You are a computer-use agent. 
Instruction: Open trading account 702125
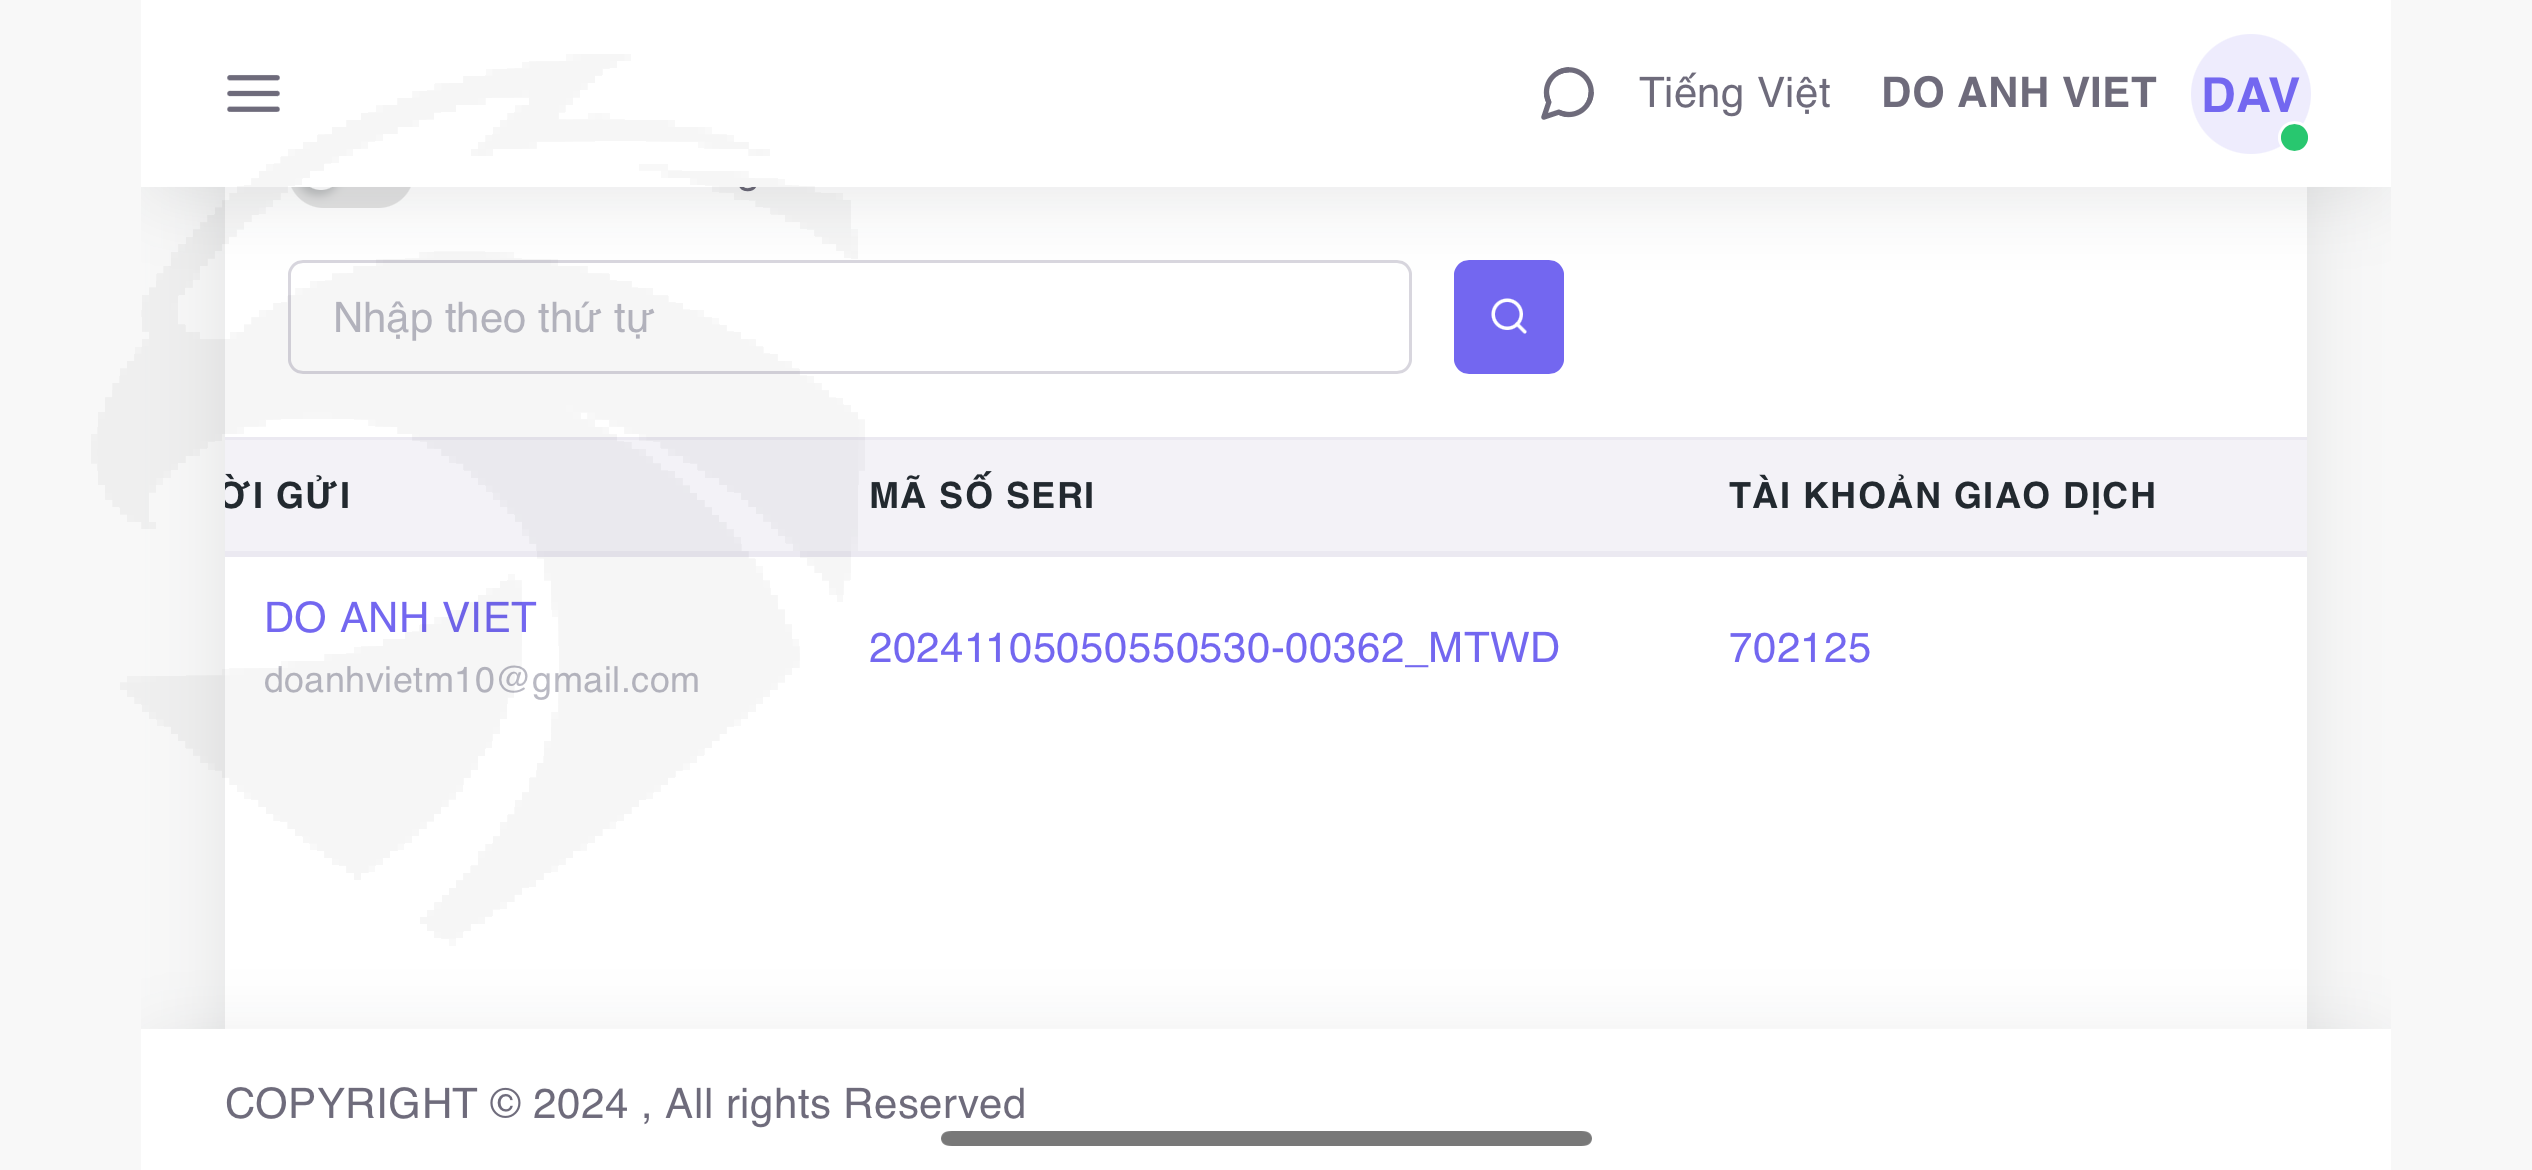1799,648
